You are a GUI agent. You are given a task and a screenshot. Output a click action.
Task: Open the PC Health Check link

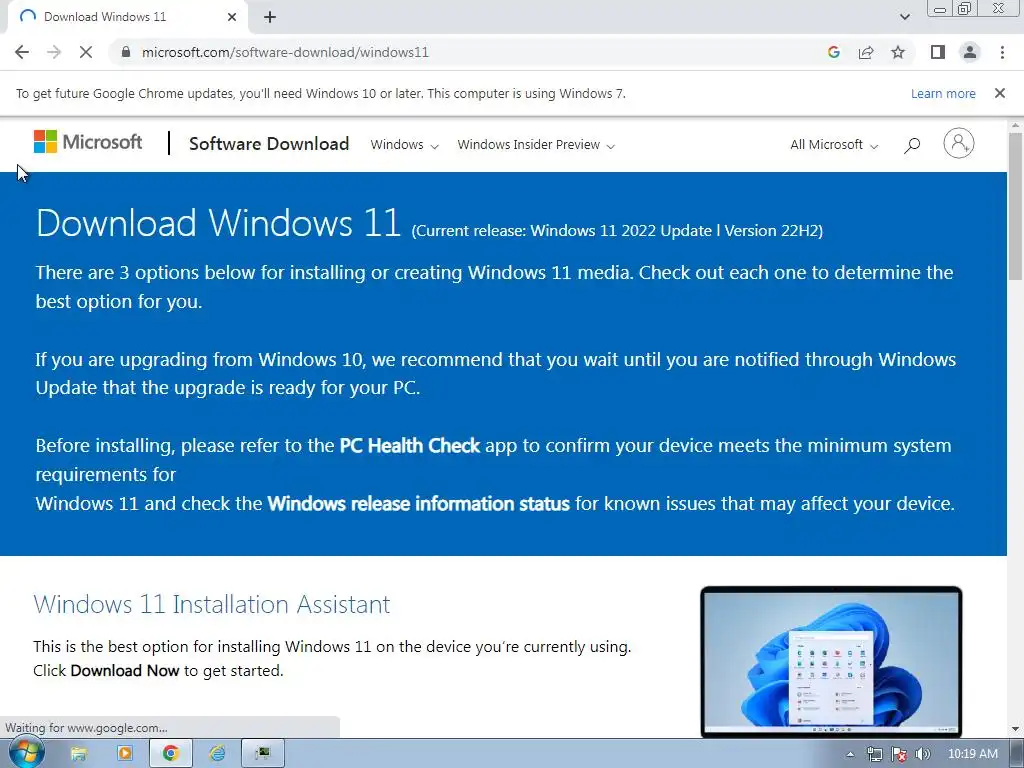click(409, 445)
